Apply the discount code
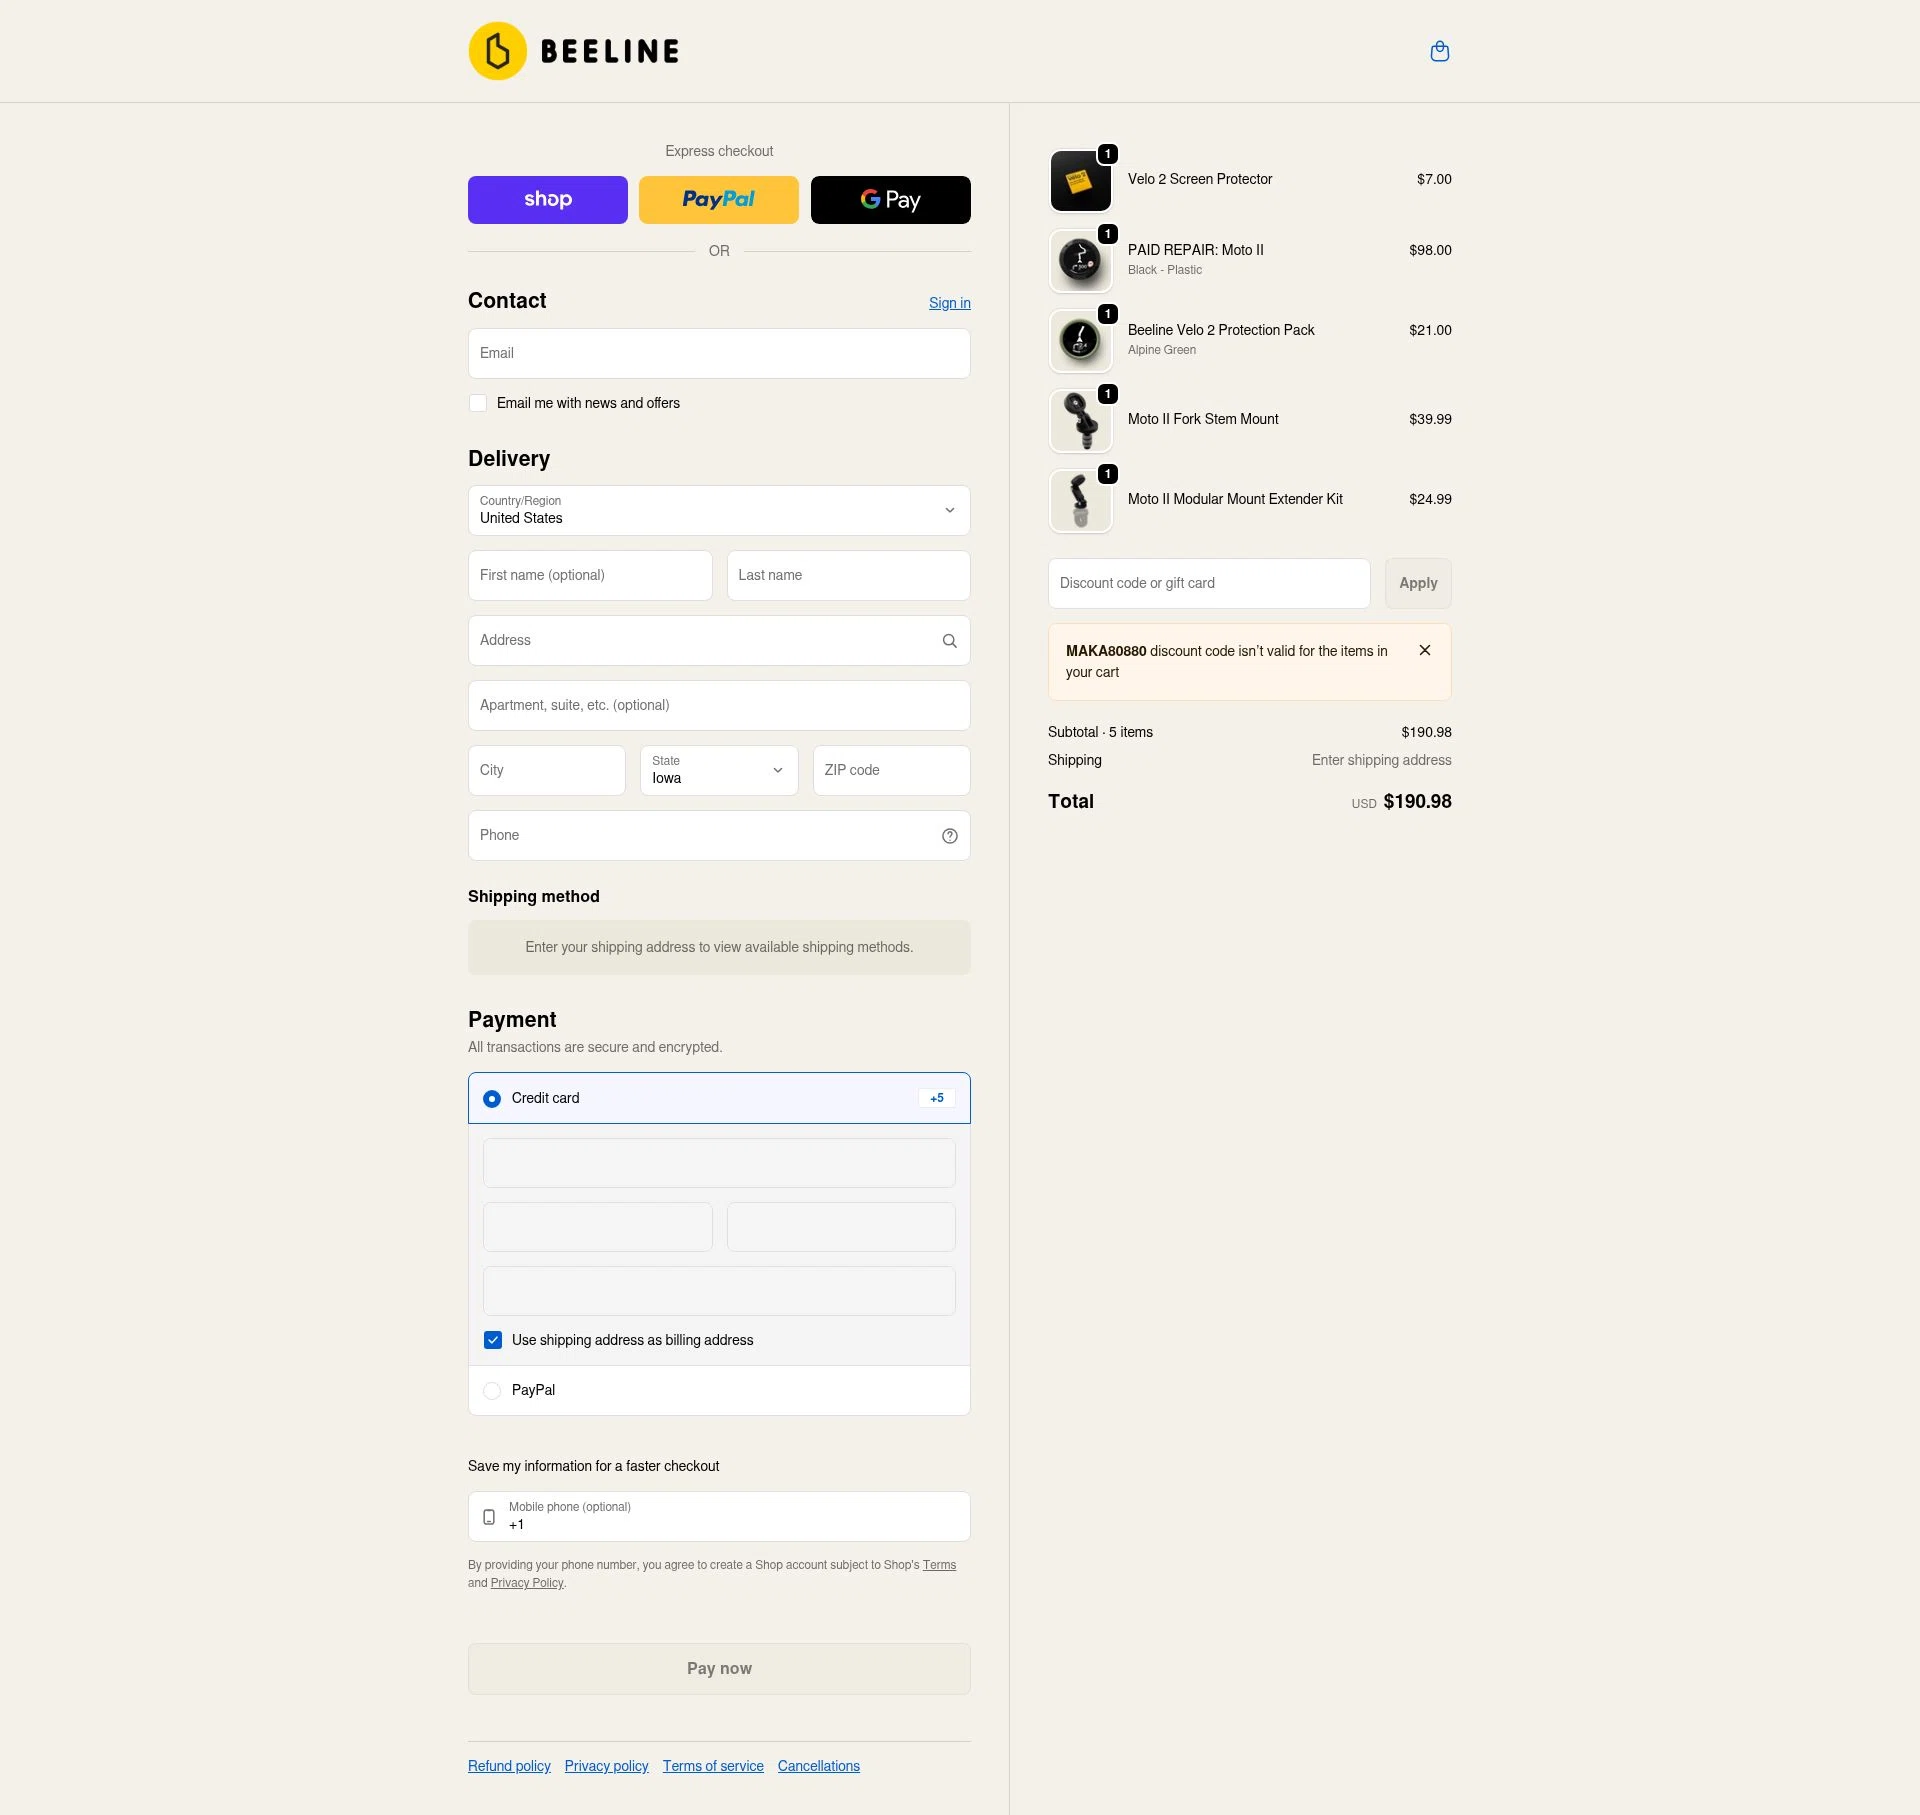 pos(1418,583)
